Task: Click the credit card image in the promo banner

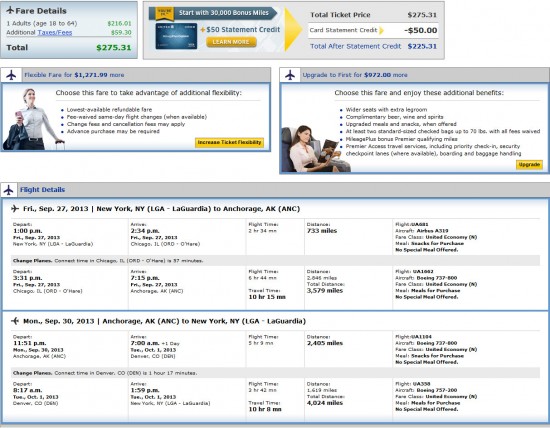Action: [x=176, y=36]
